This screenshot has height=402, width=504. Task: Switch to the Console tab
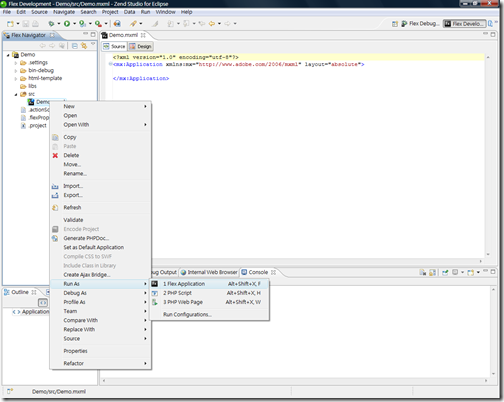click(258, 272)
